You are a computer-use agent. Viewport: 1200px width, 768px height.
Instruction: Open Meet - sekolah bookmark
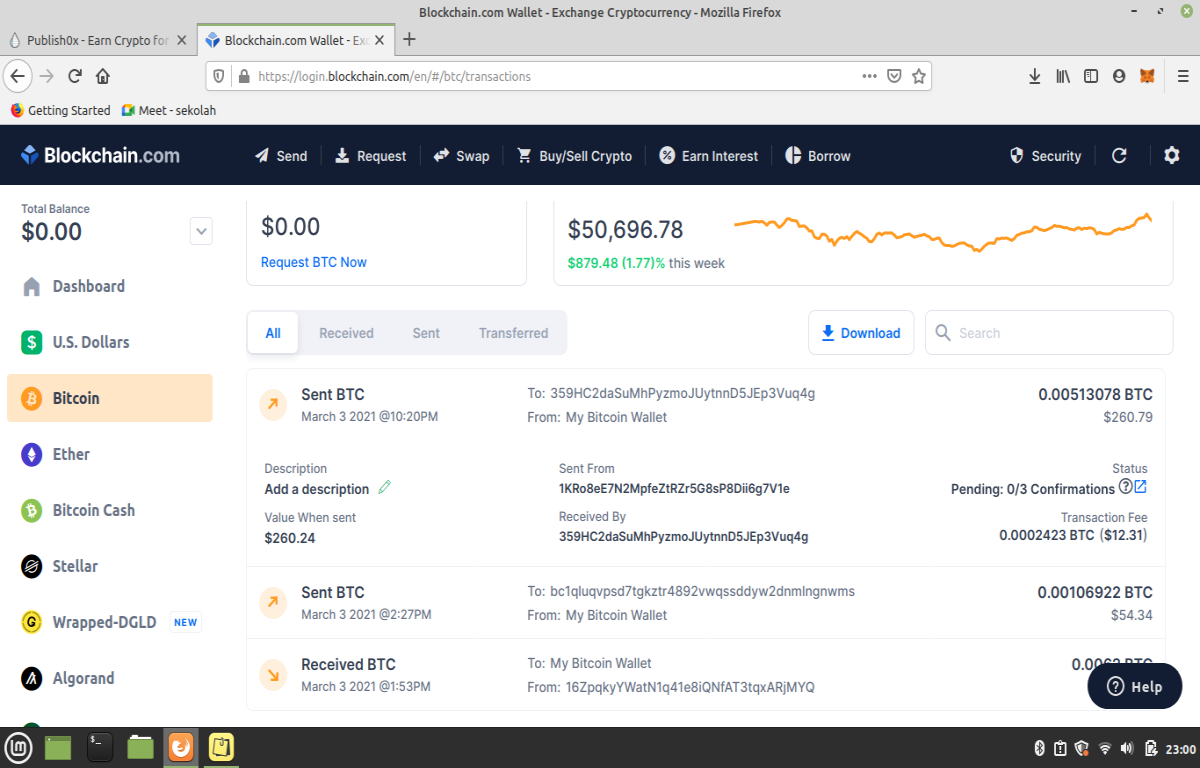tap(168, 110)
